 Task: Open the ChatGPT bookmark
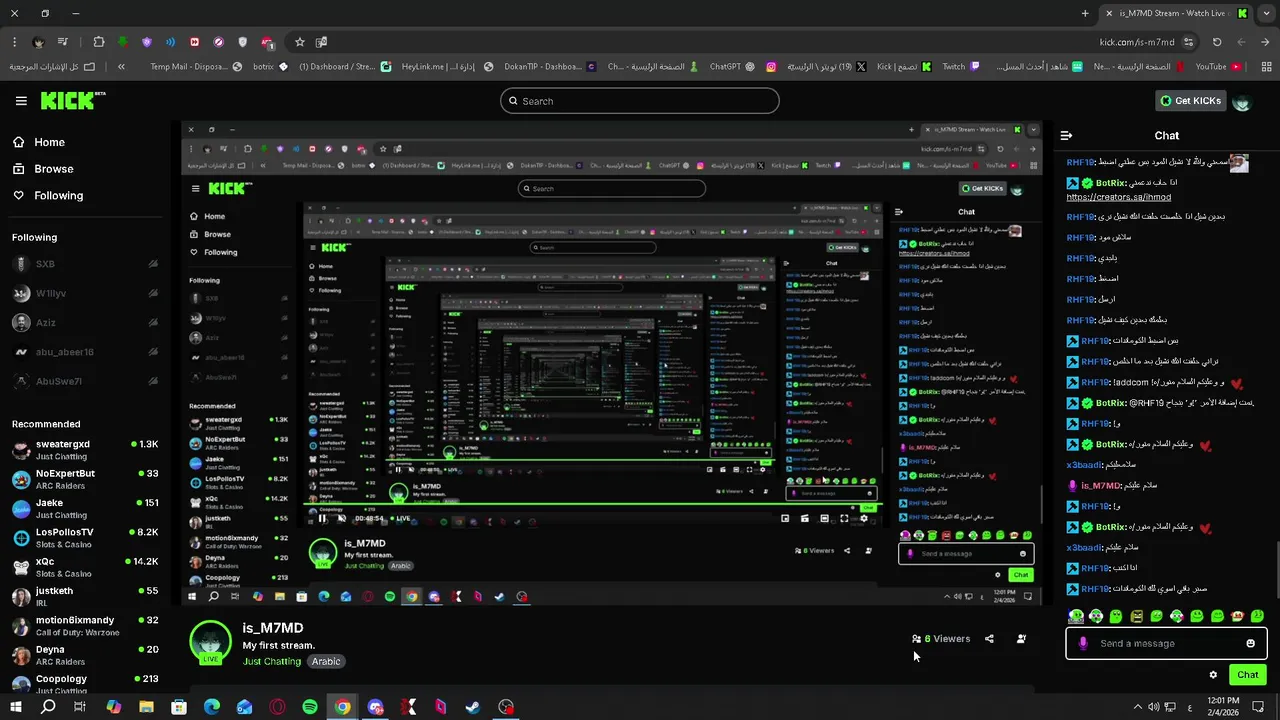pyautogui.click(x=732, y=67)
